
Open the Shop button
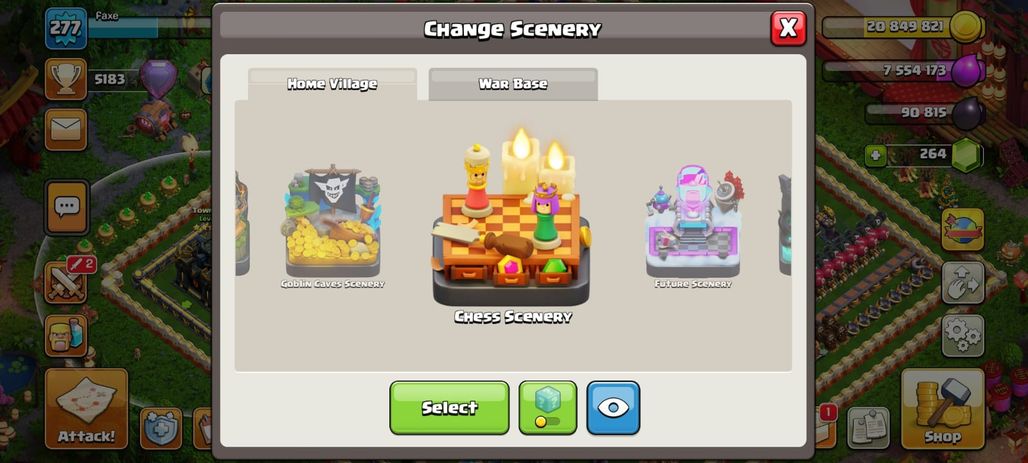click(943, 409)
